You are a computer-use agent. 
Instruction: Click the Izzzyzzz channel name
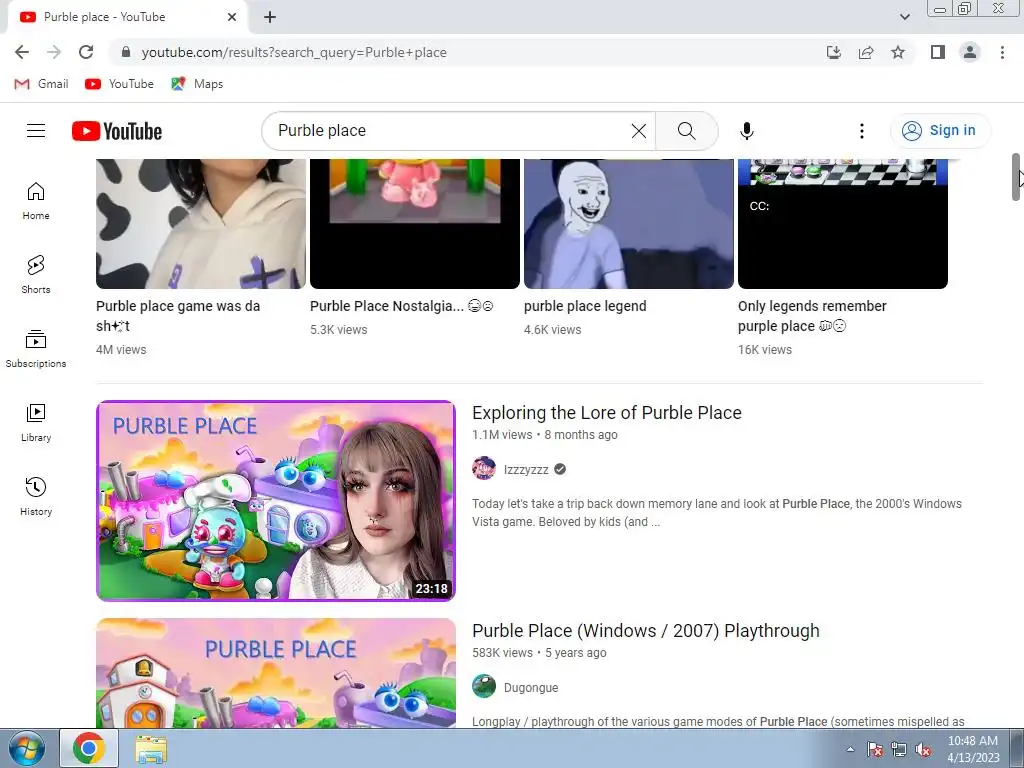pos(526,470)
